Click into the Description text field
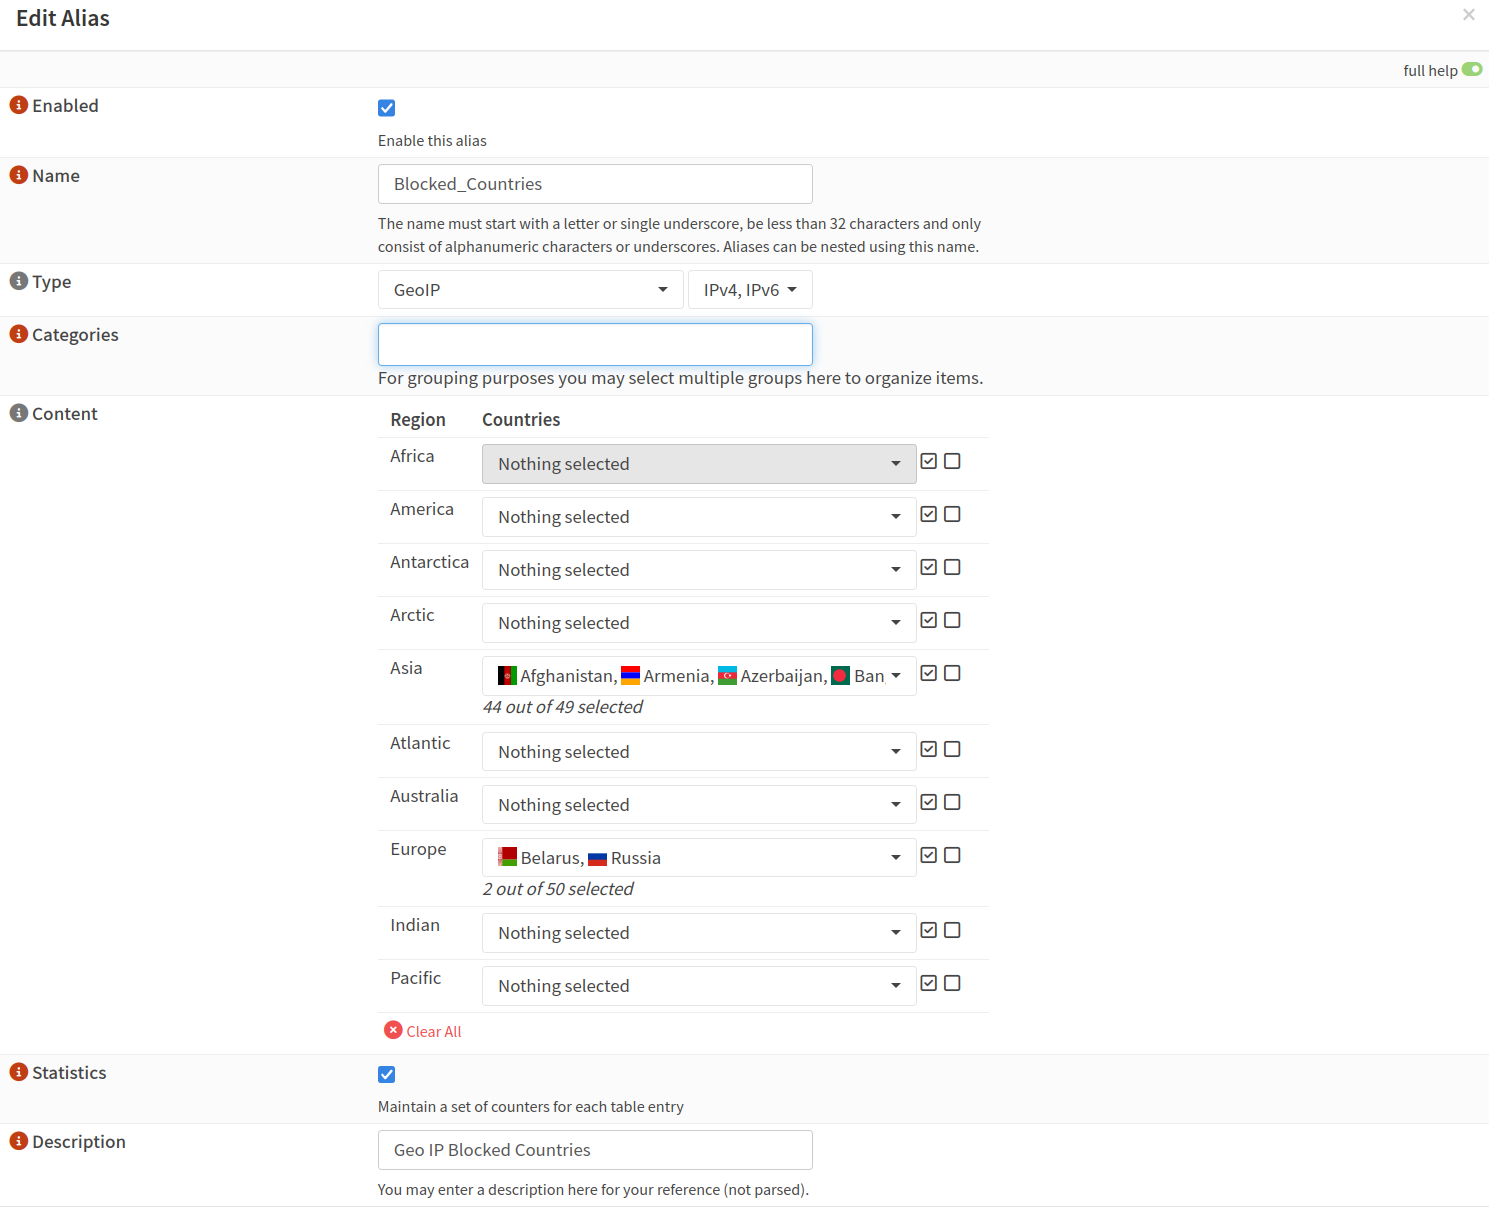 tap(595, 1150)
